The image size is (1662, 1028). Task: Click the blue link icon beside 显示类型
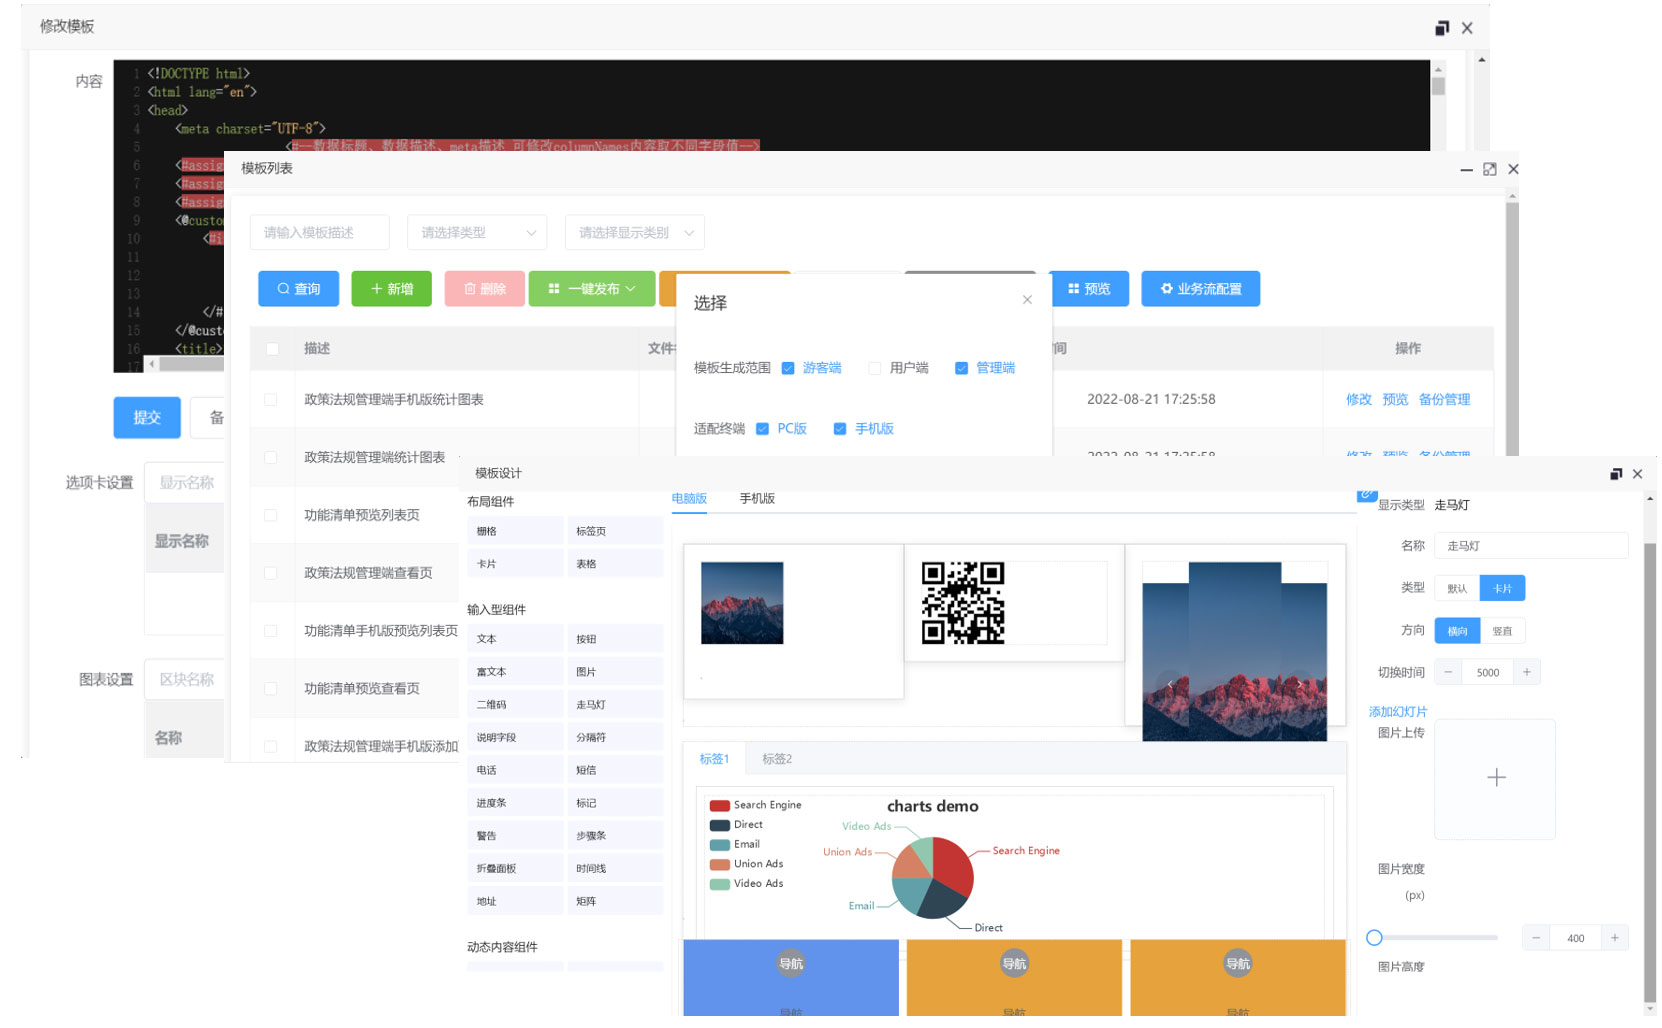1367,495
